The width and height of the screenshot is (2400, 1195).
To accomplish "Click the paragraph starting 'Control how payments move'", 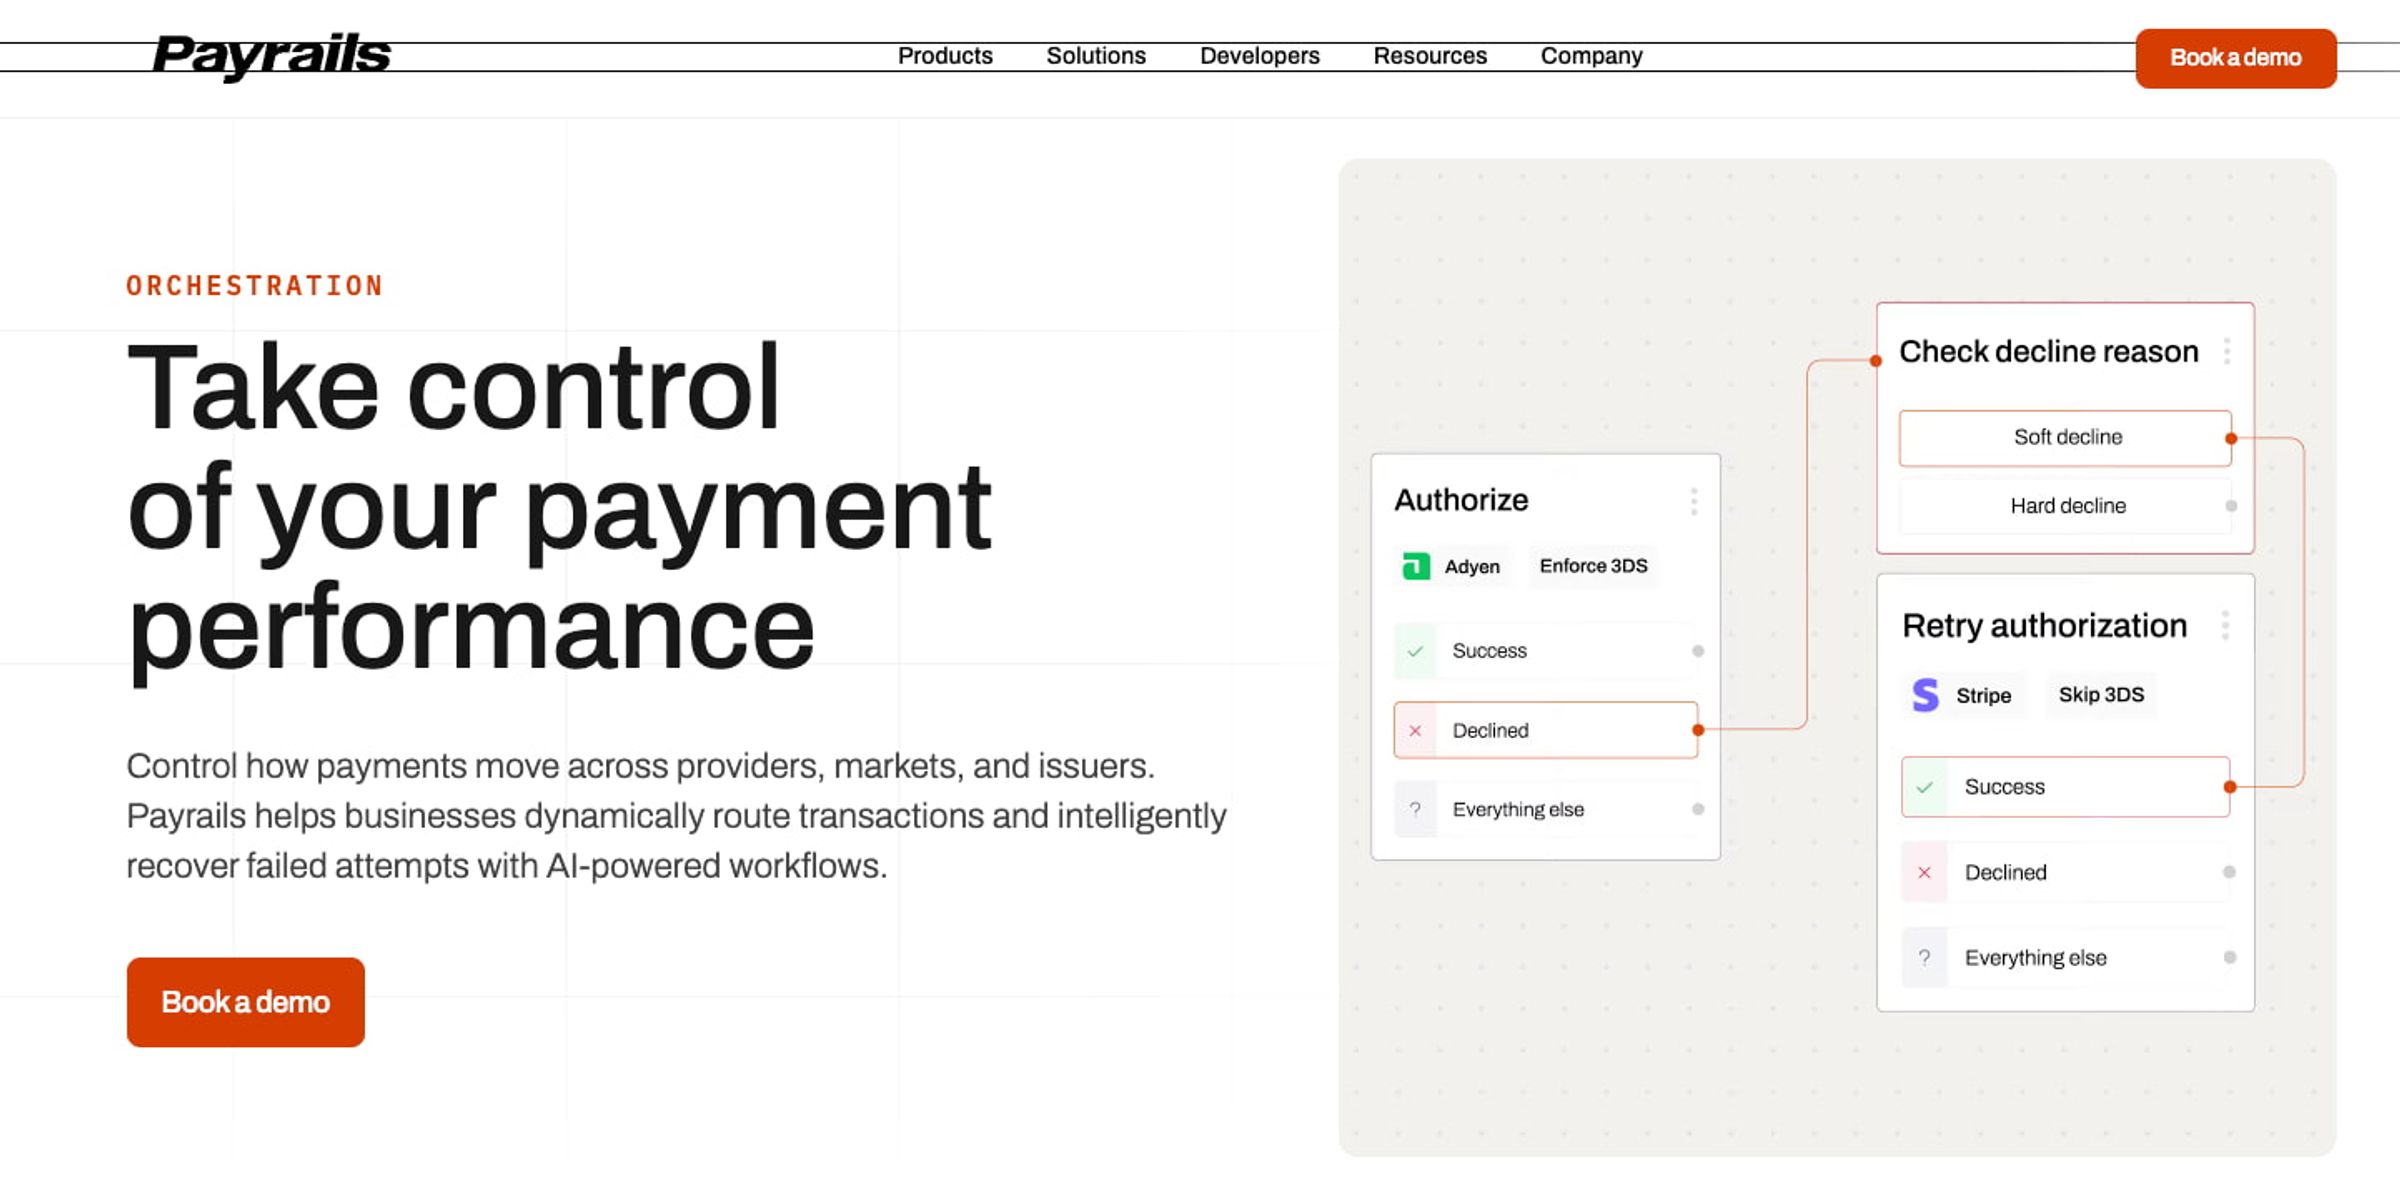I will click(x=676, y=816).
